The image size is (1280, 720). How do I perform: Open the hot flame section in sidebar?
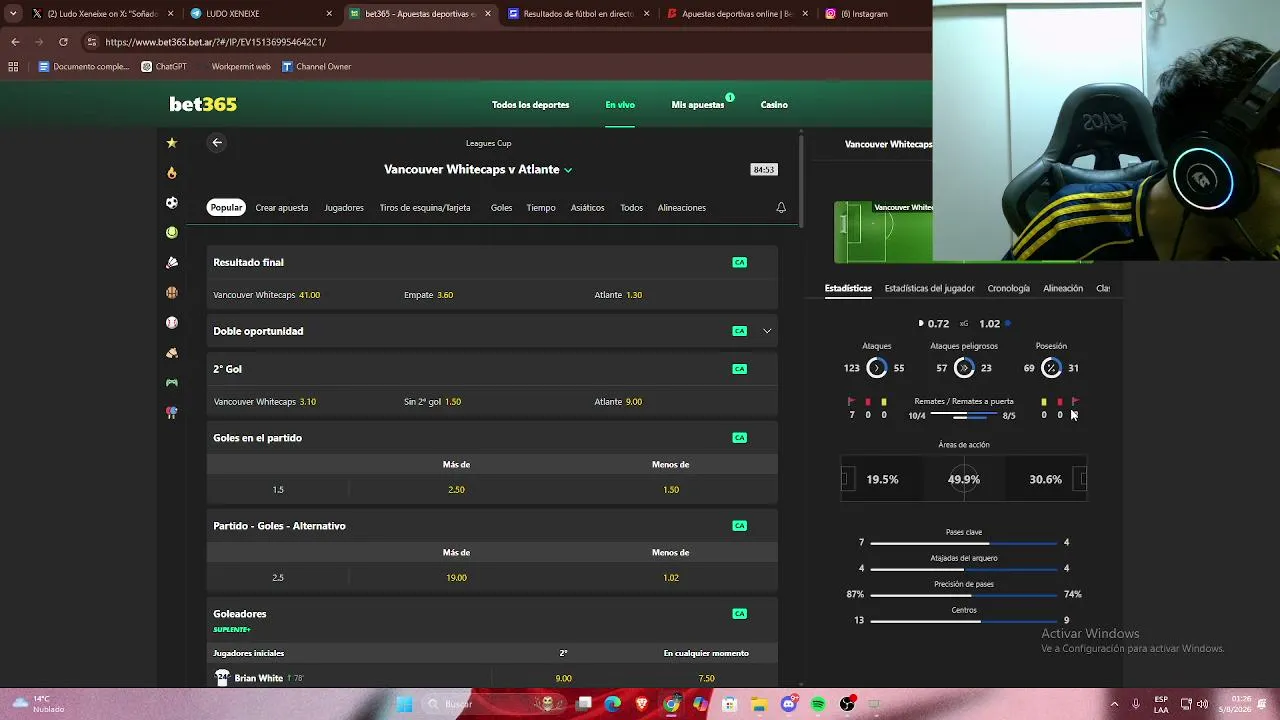pos(172,173)
